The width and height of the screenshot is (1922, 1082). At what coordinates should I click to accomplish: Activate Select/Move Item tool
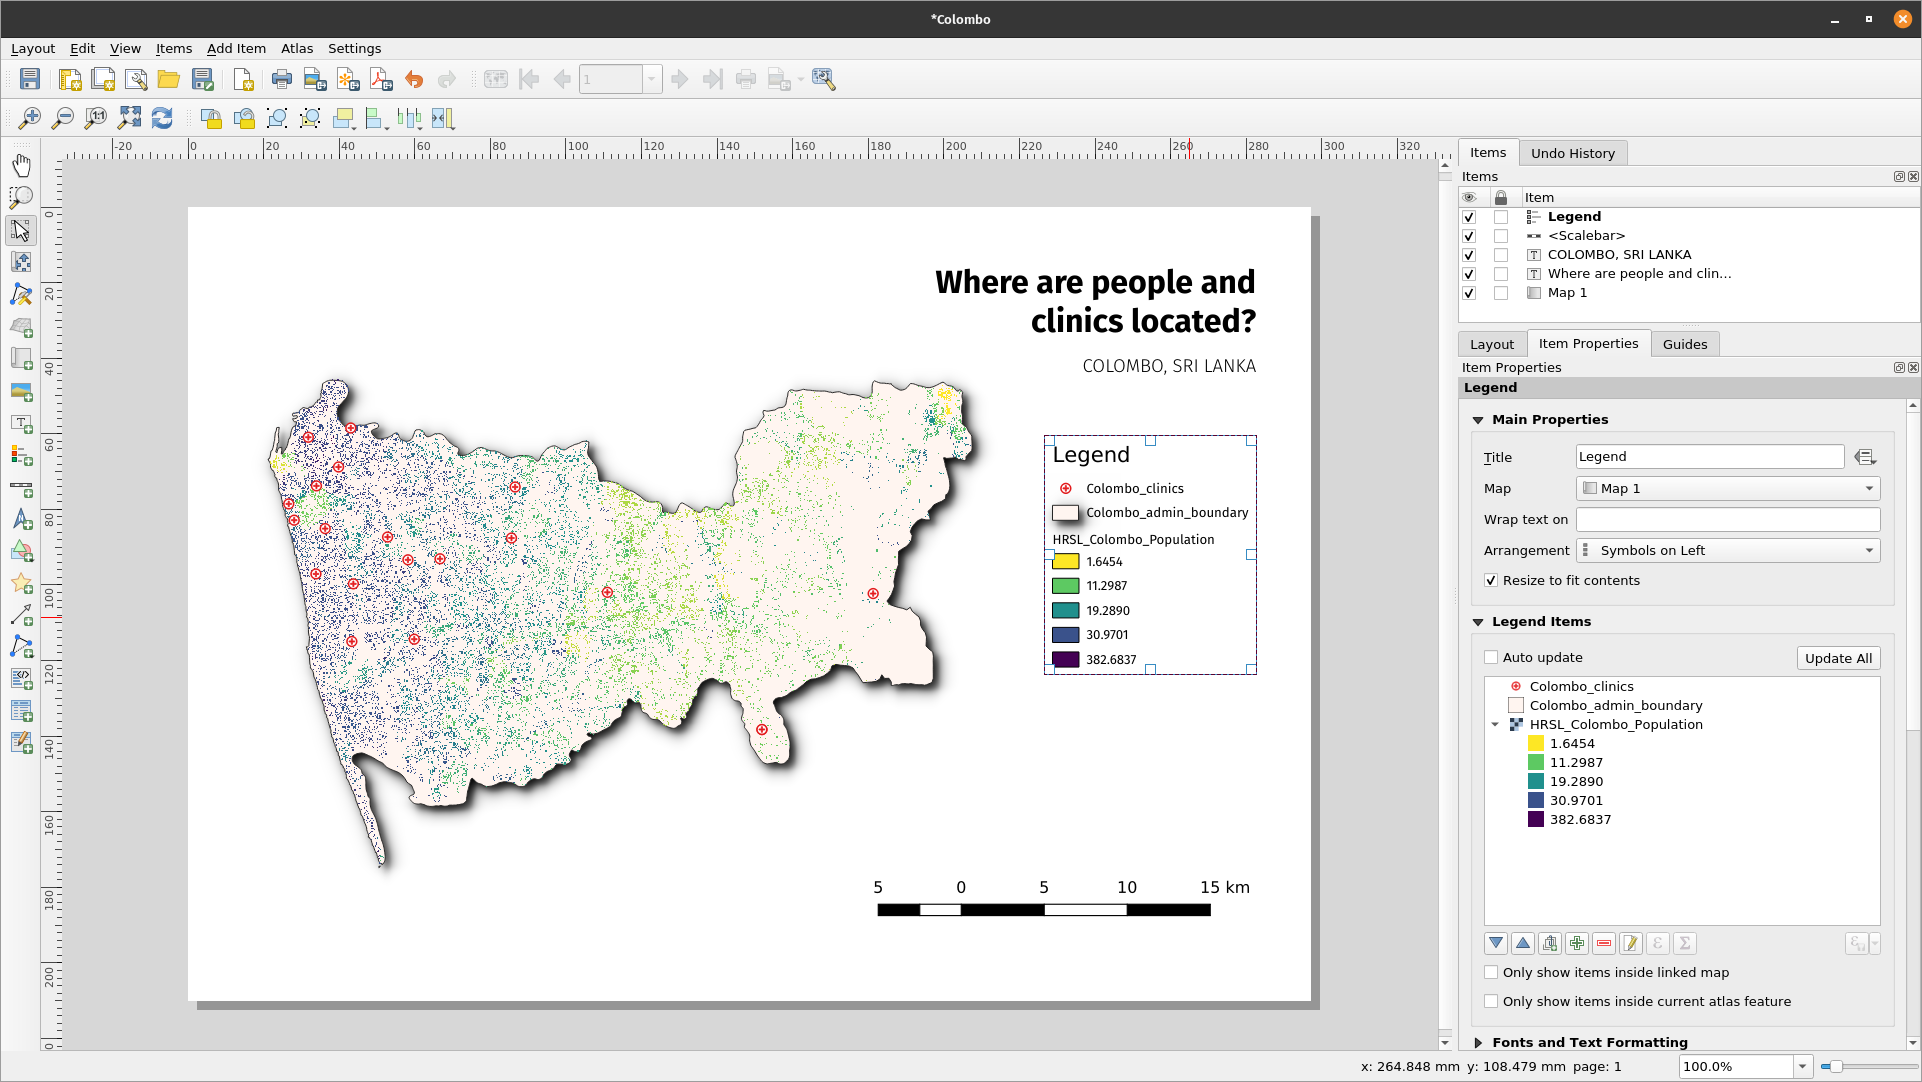click(x=21, y=230)
